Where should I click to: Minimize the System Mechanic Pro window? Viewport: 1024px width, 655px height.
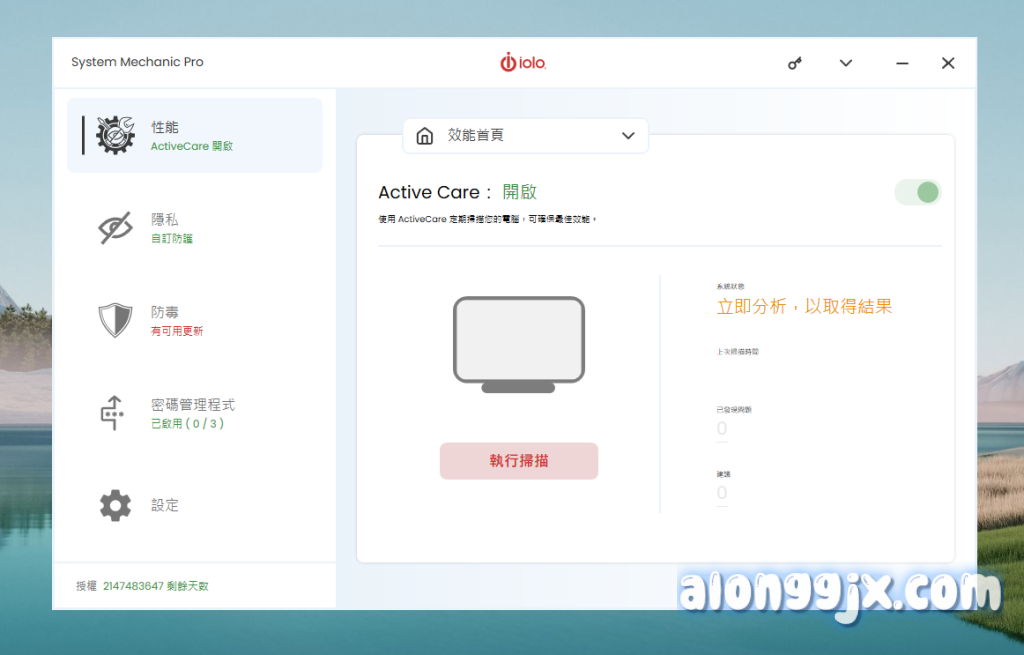click(902, 63)
